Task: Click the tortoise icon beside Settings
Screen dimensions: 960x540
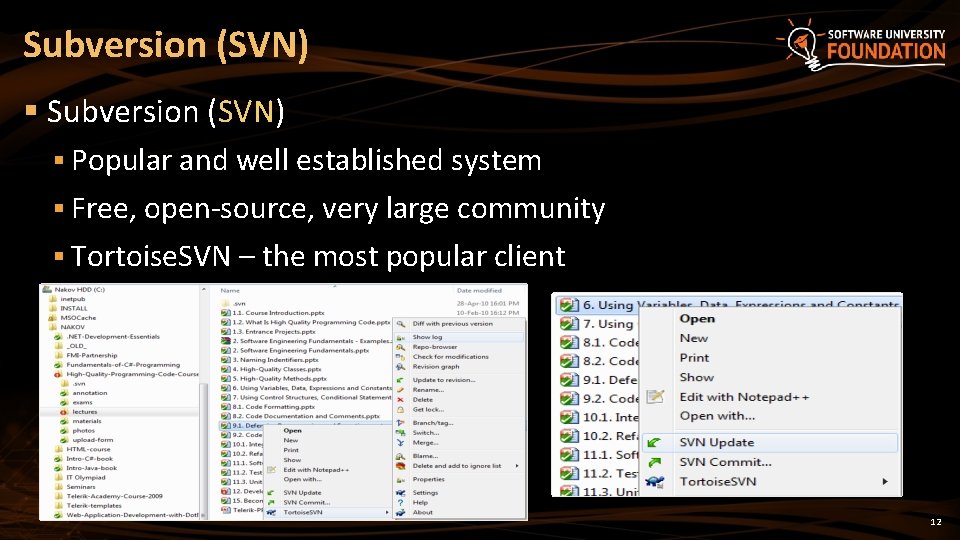Action: coord(400,493)
